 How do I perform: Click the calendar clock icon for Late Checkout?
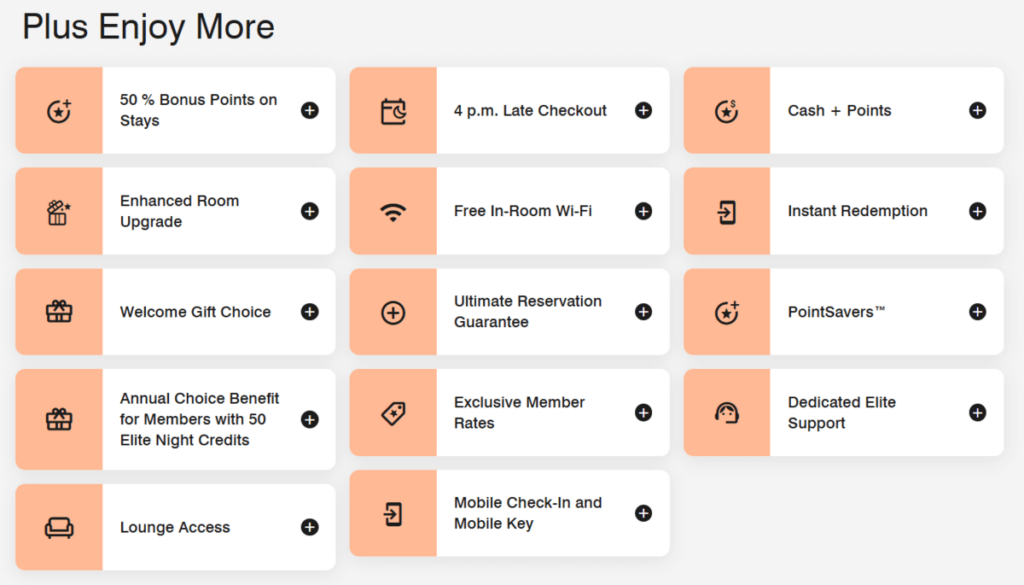(393, 111)
